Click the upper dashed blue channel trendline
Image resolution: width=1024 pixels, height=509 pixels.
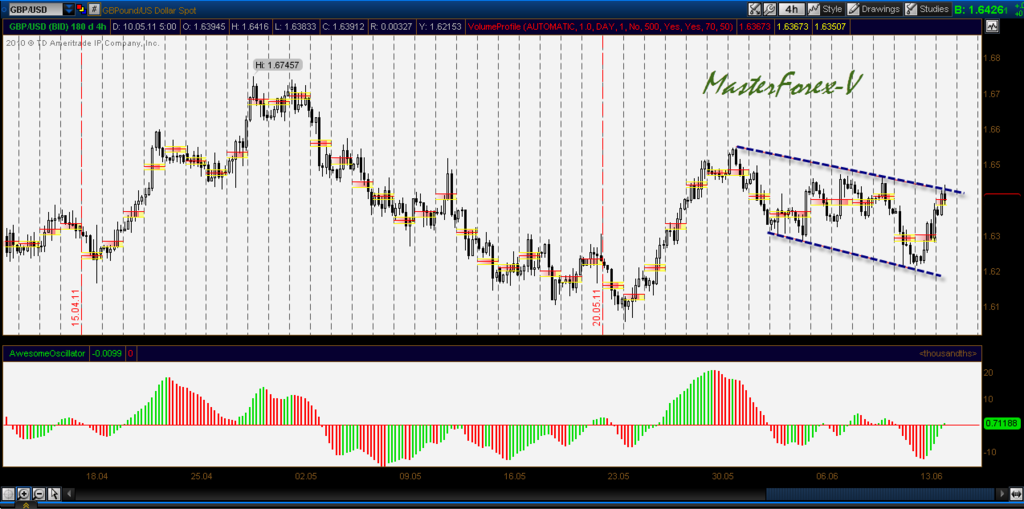849,170
